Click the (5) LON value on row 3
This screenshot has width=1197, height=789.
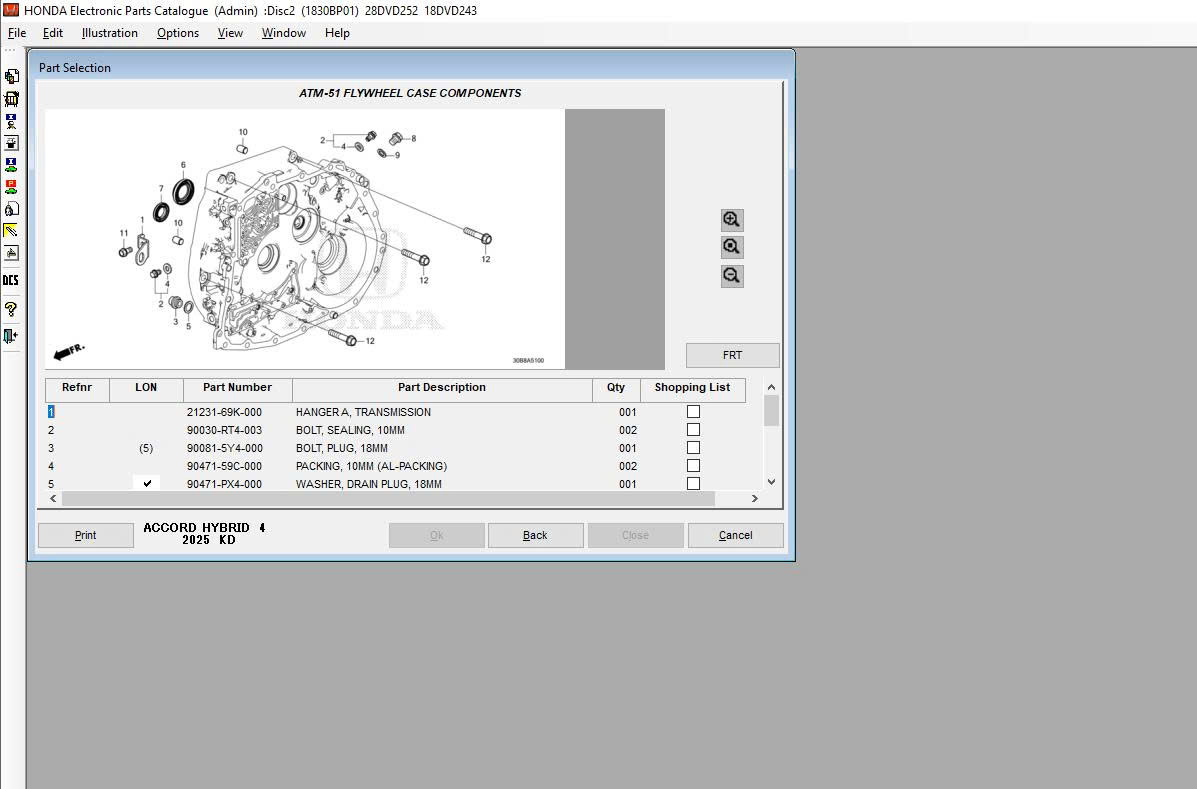[146, 448]
